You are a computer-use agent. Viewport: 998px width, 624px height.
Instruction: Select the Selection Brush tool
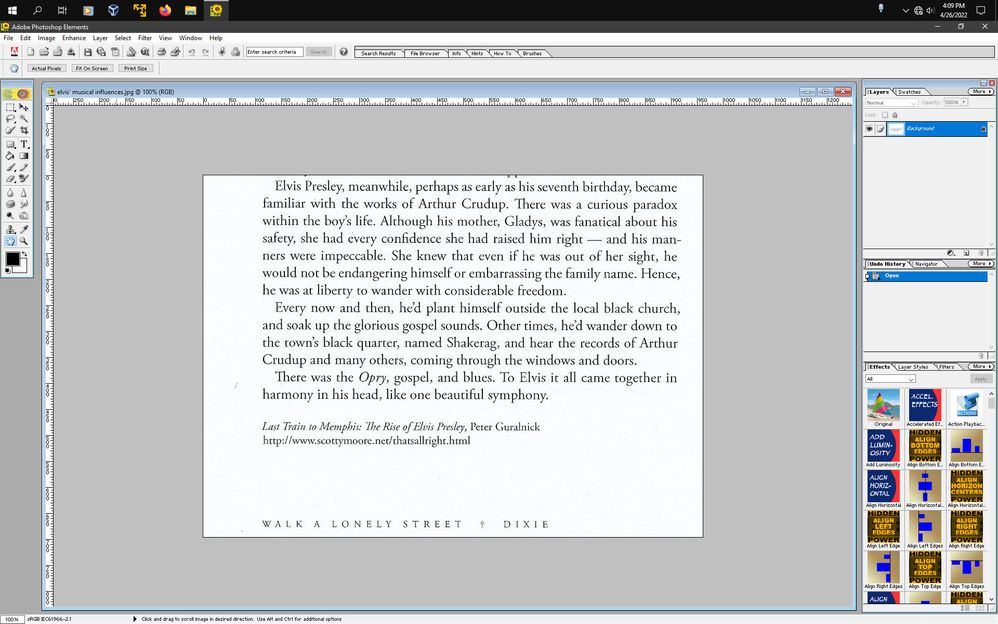coord(10,130)
